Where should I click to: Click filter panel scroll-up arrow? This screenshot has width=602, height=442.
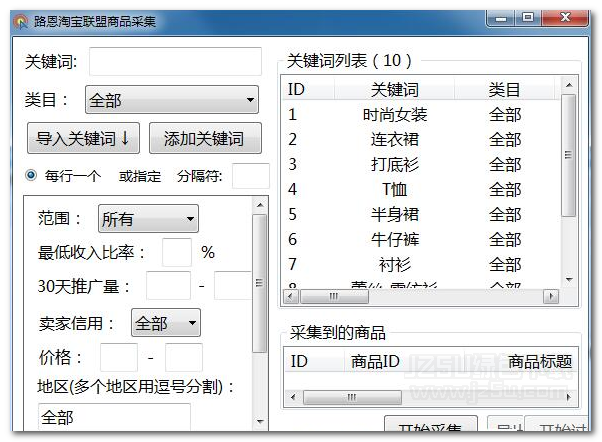coord(260,205)
